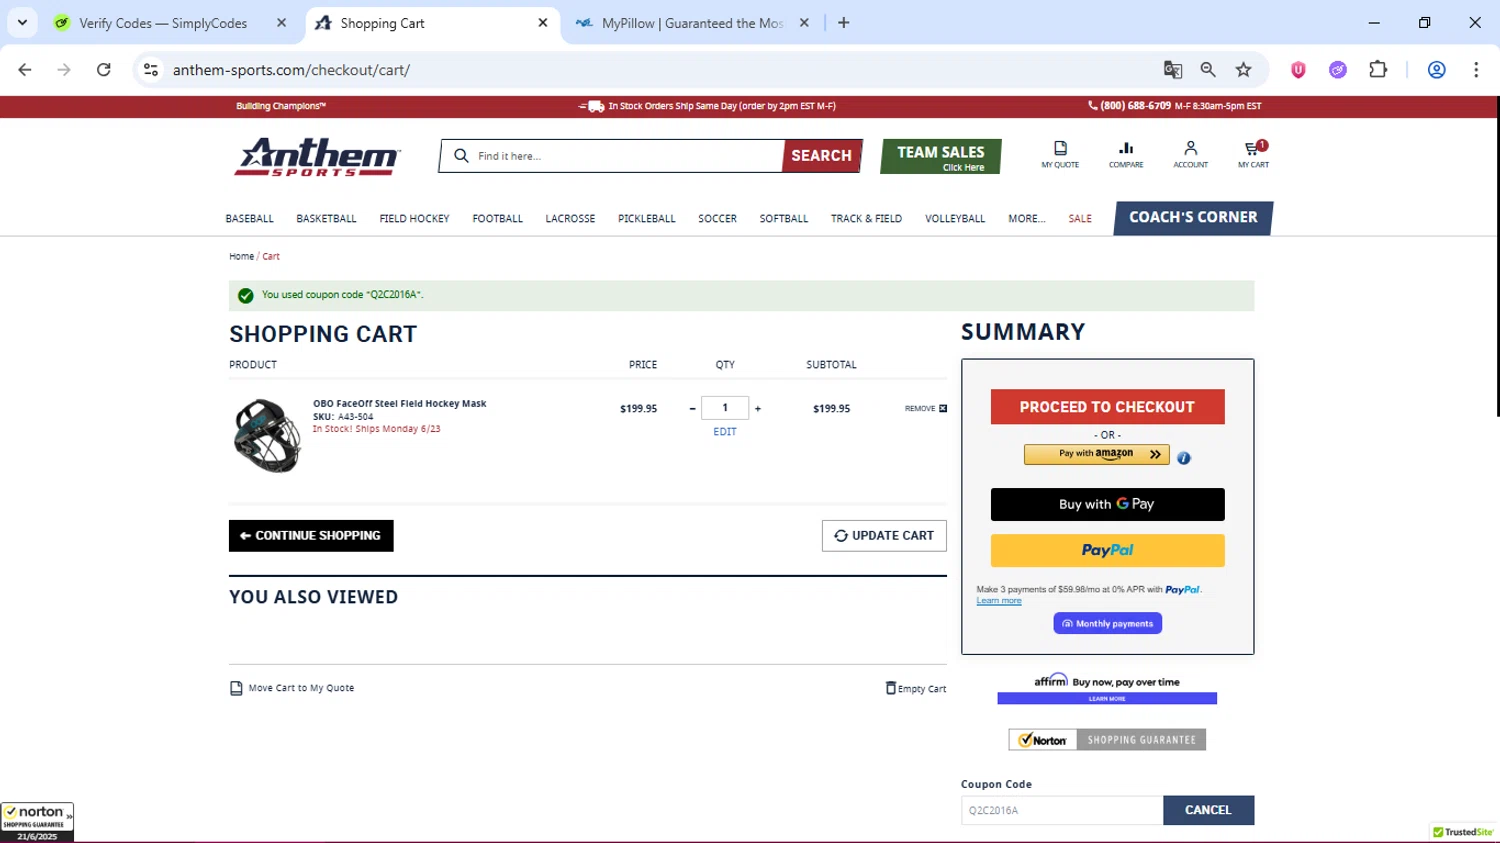The height and width of the screenshot is (843, 1500).
Task: Increase quantity with the plus button
Action: point(758,408)
